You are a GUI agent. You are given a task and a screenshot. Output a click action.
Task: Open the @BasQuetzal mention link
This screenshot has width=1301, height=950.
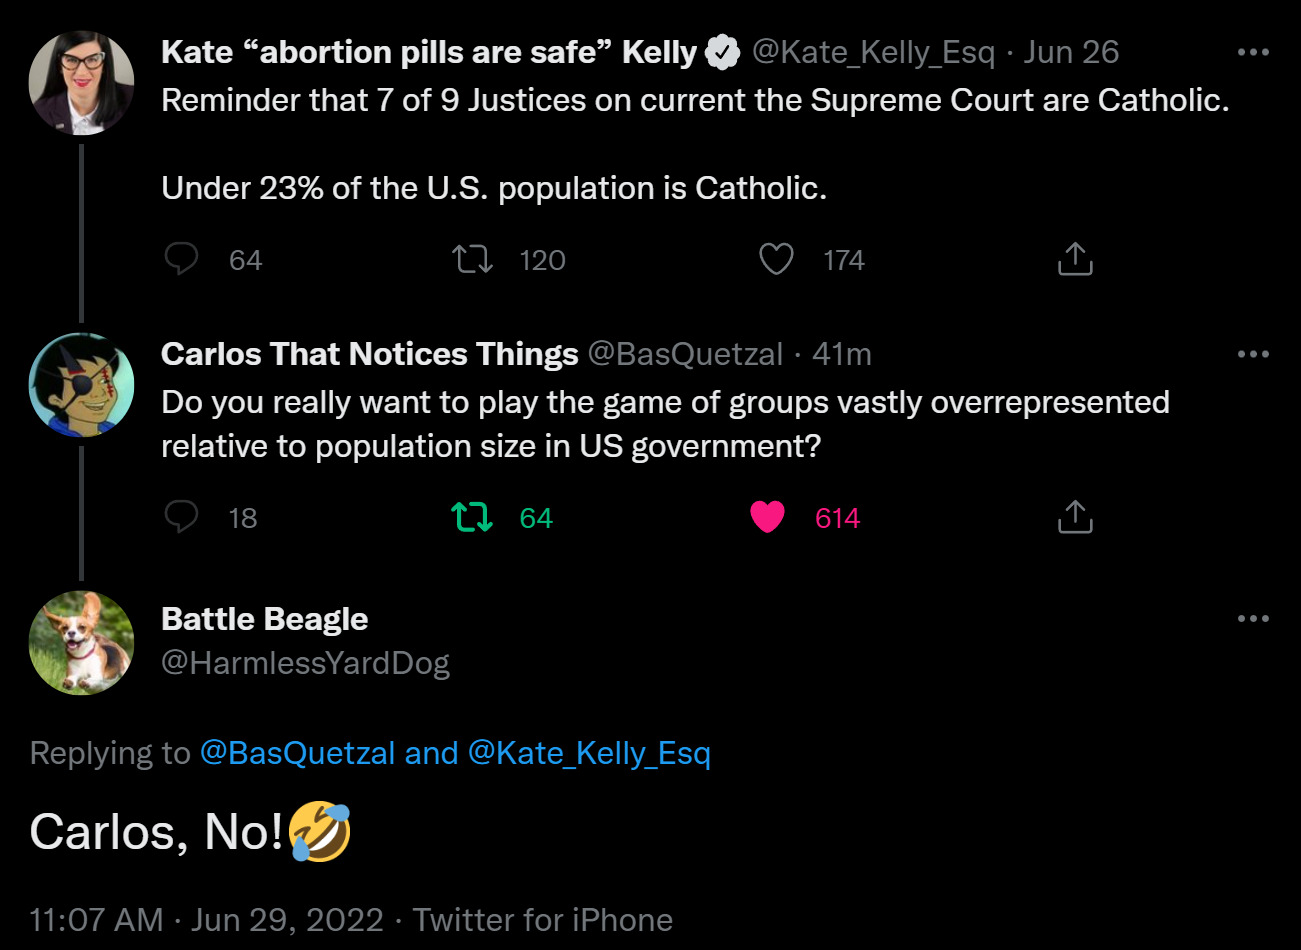[x=297, y=753]
